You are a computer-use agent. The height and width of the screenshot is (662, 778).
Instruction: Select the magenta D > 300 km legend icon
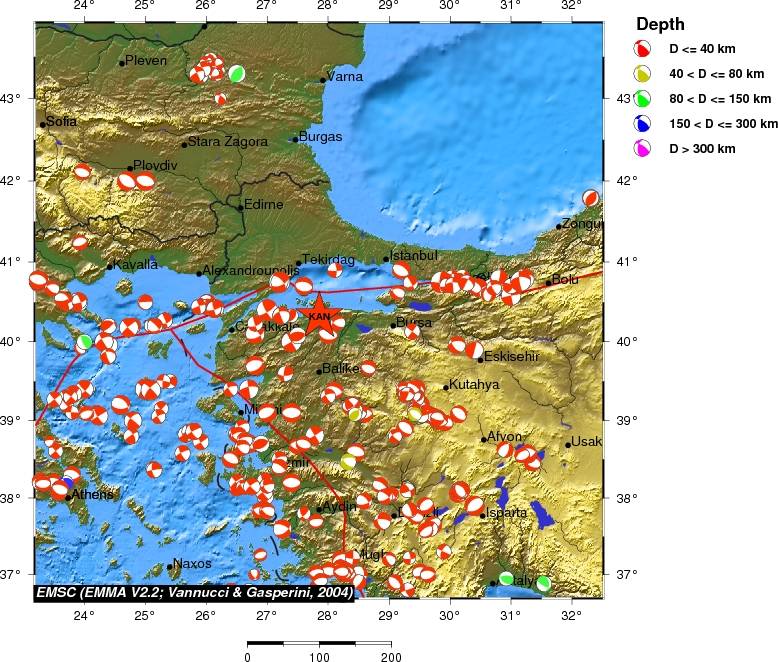click(643, 149)
